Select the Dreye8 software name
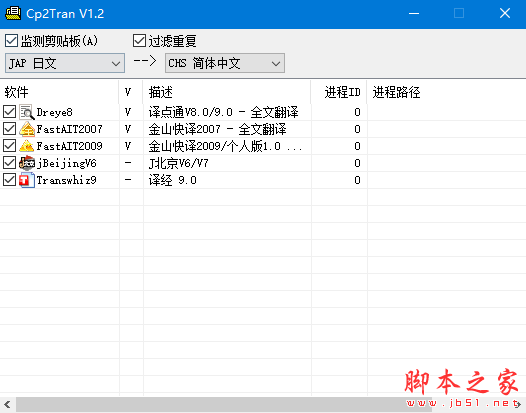The height and width of the screenshot is (413, 526). click(54, 112)
